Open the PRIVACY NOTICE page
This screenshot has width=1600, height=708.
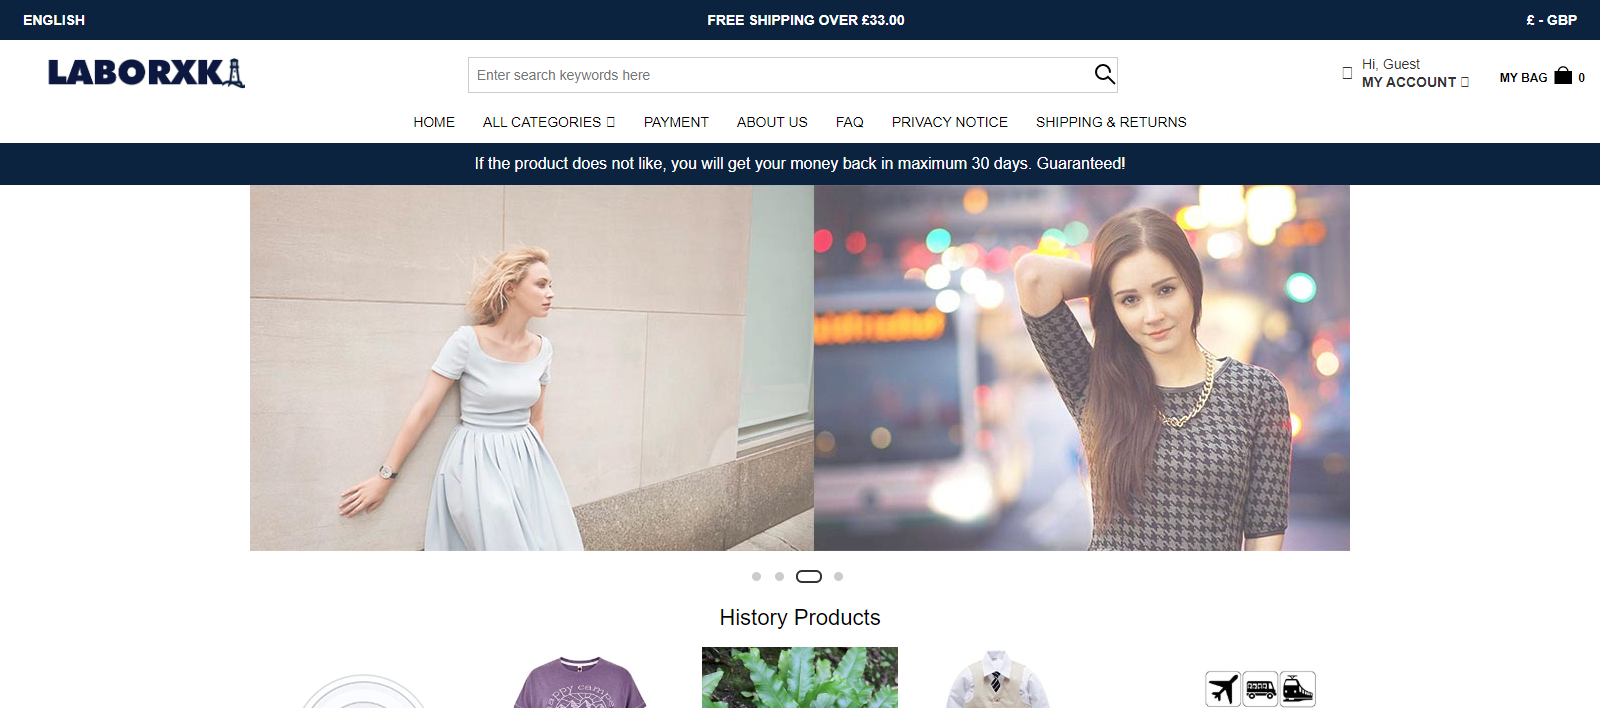click(950, 122)
